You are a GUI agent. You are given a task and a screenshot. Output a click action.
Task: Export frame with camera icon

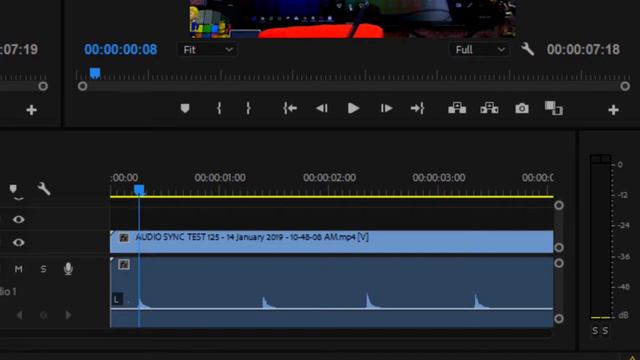click(522, 109)
